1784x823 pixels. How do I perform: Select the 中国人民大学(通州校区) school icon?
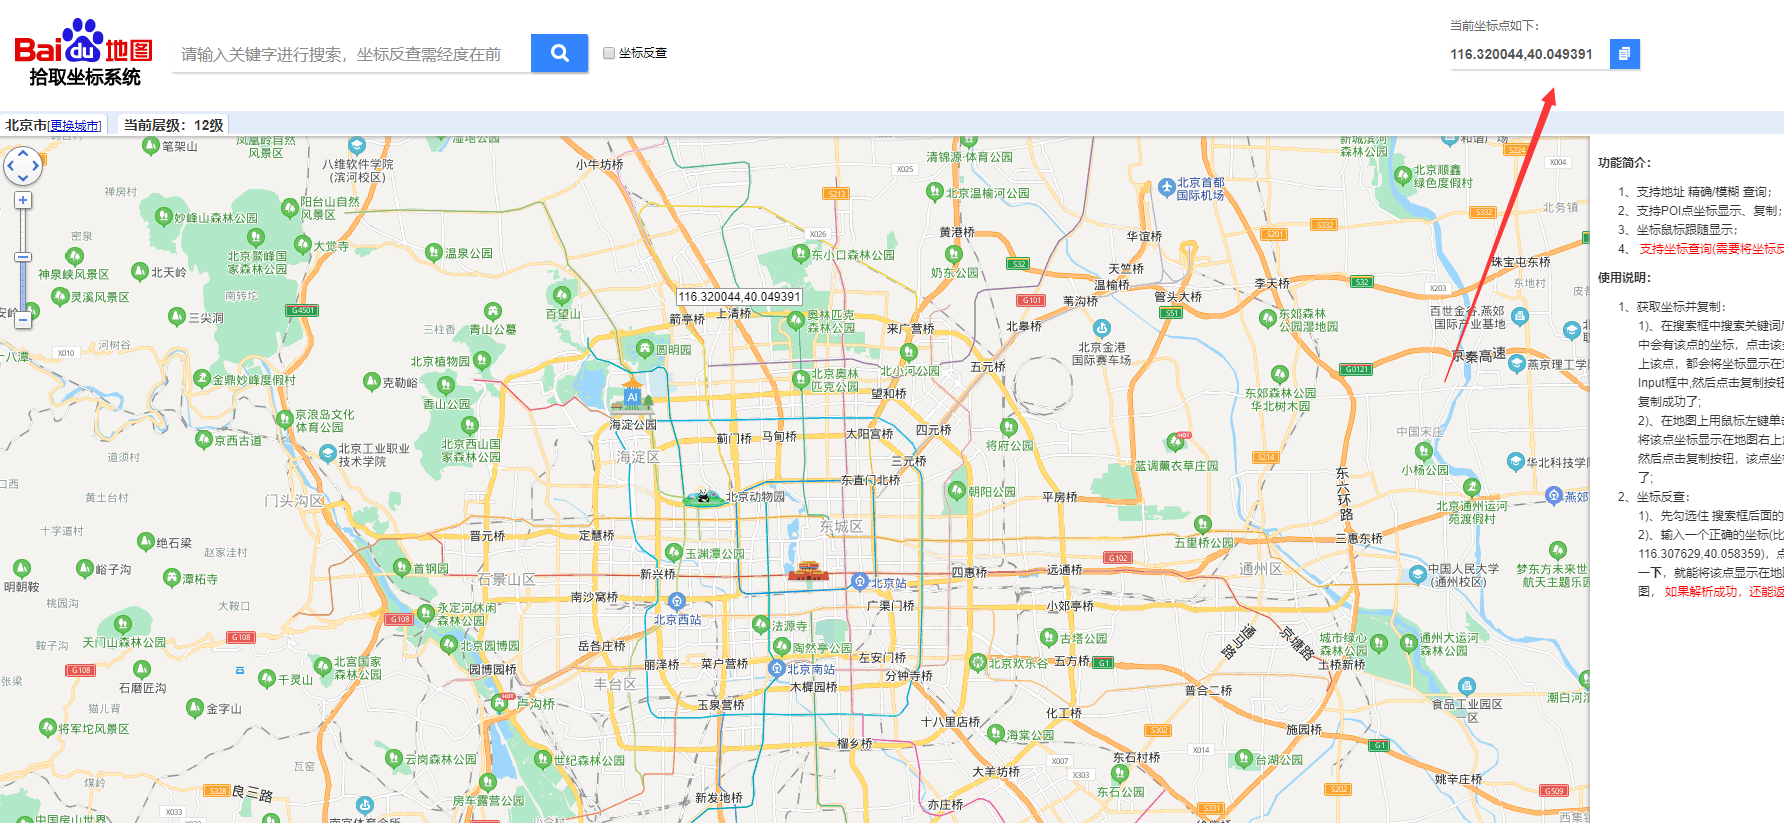coord(1417,574)
